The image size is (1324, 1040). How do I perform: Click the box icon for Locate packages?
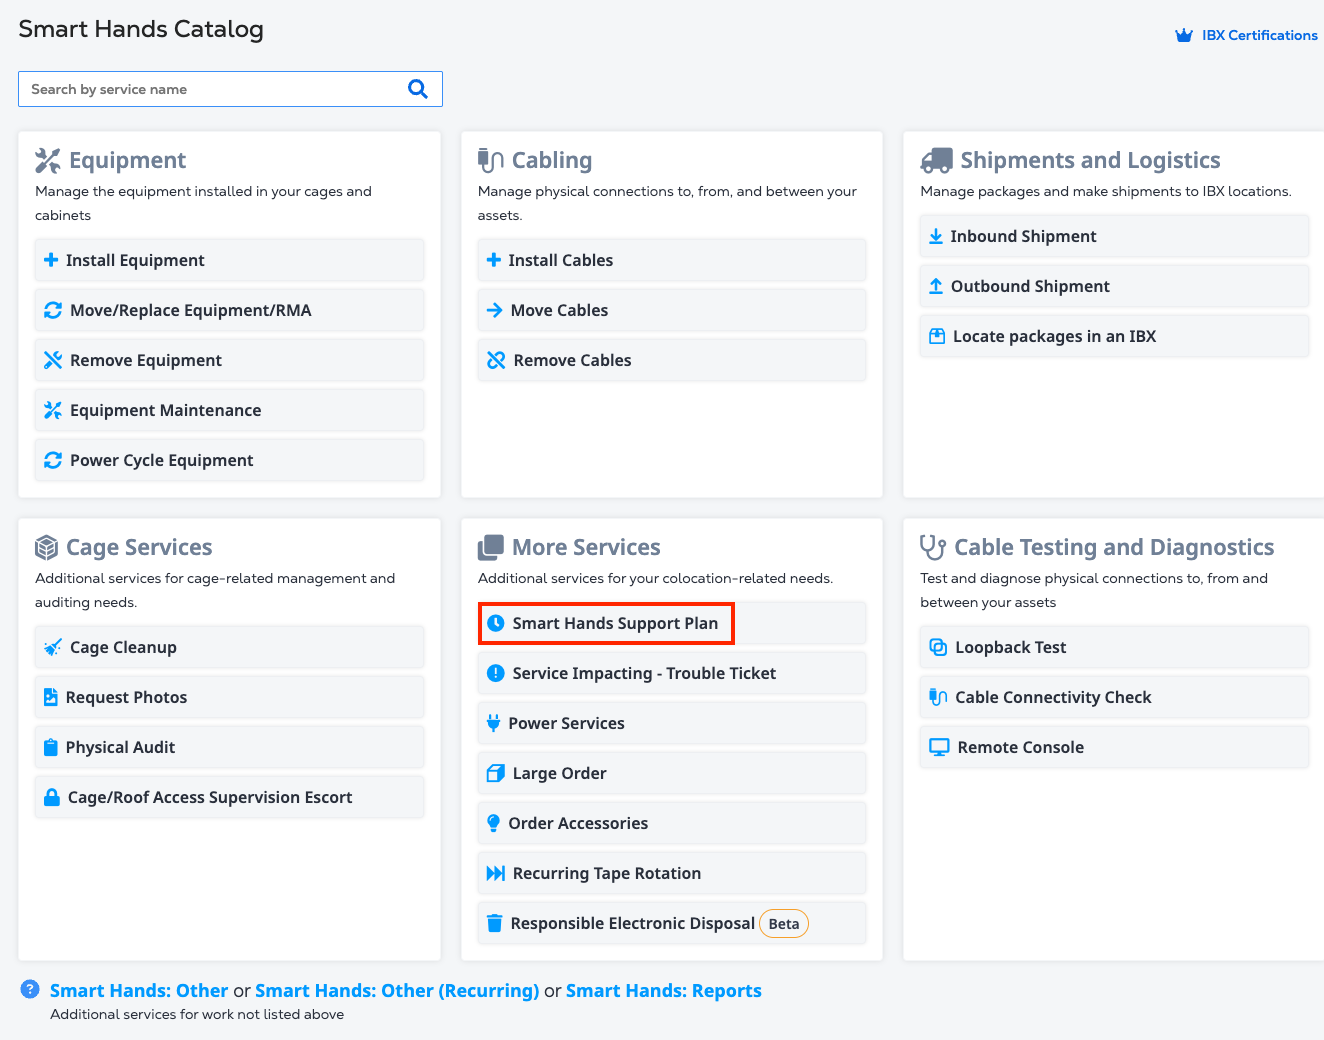pos(937,336)
